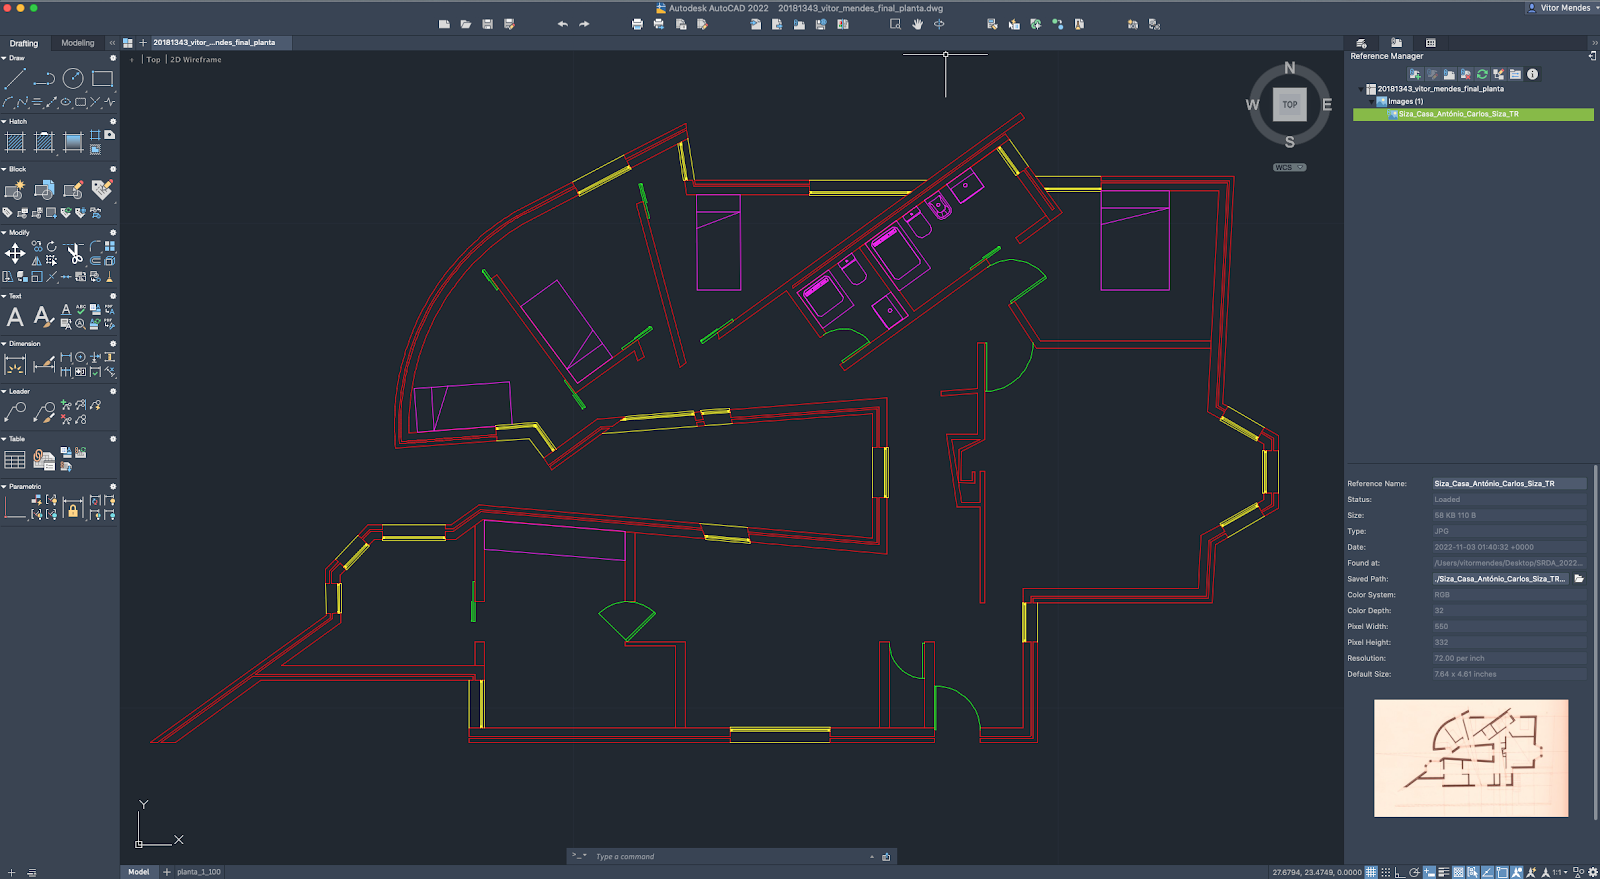Click the TOP face of ViewCube
Screen dimensions: 1600x879
click(1290, 104)
